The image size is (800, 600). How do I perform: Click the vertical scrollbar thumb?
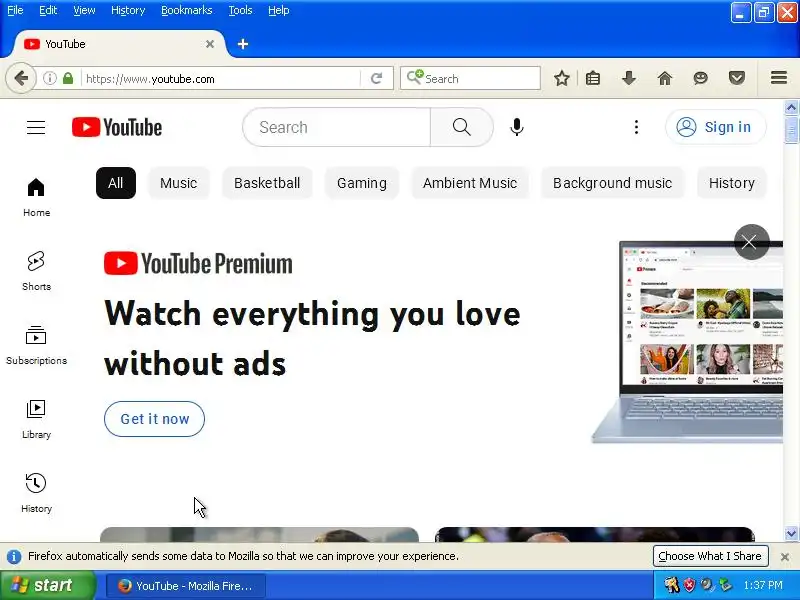pyautogui.click(x=791, y=129)
